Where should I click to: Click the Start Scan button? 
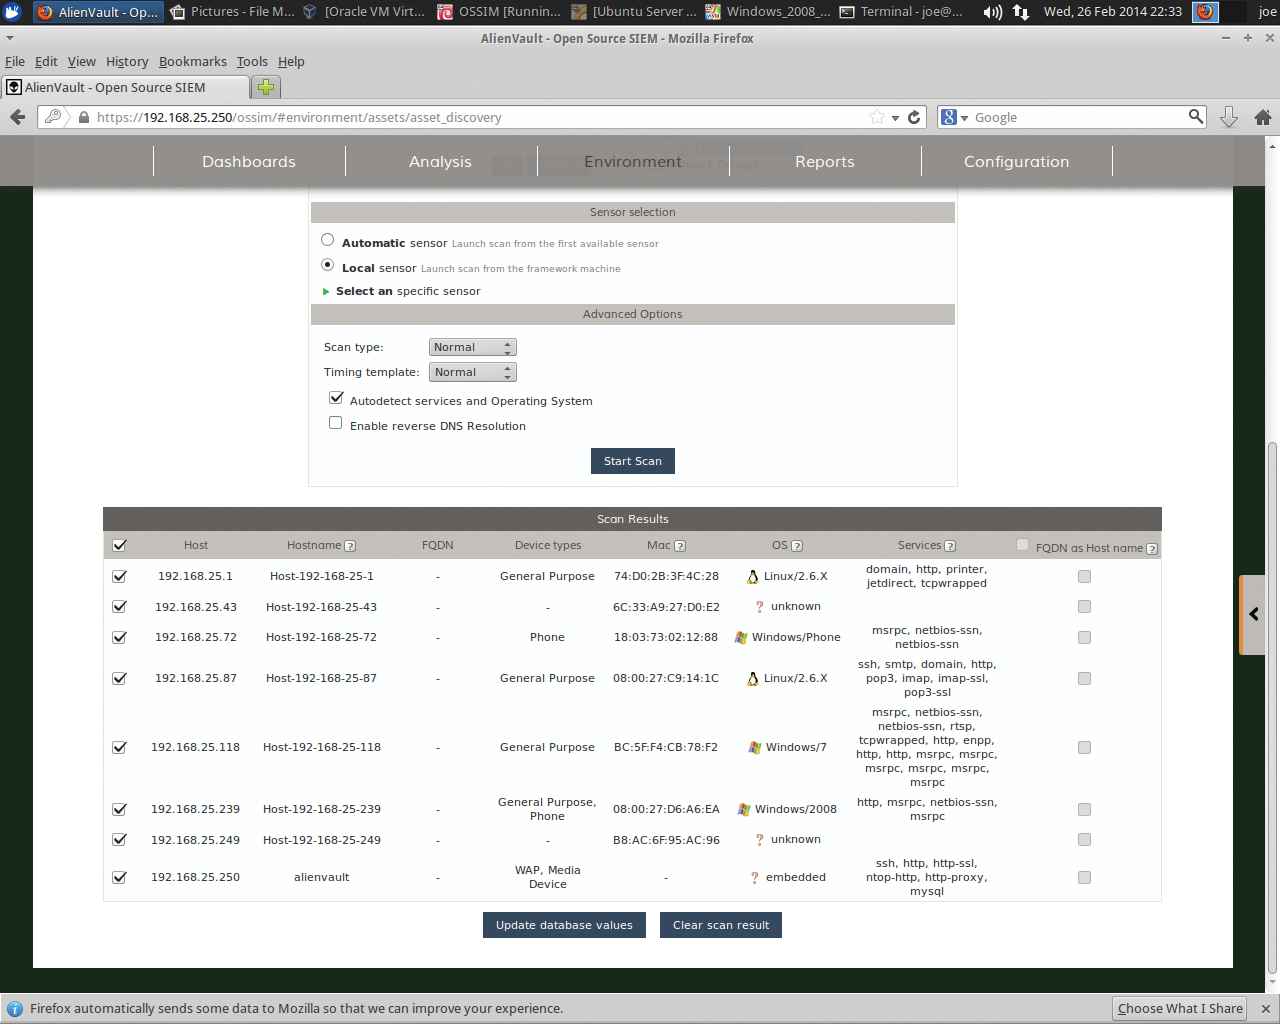point(633,461)
